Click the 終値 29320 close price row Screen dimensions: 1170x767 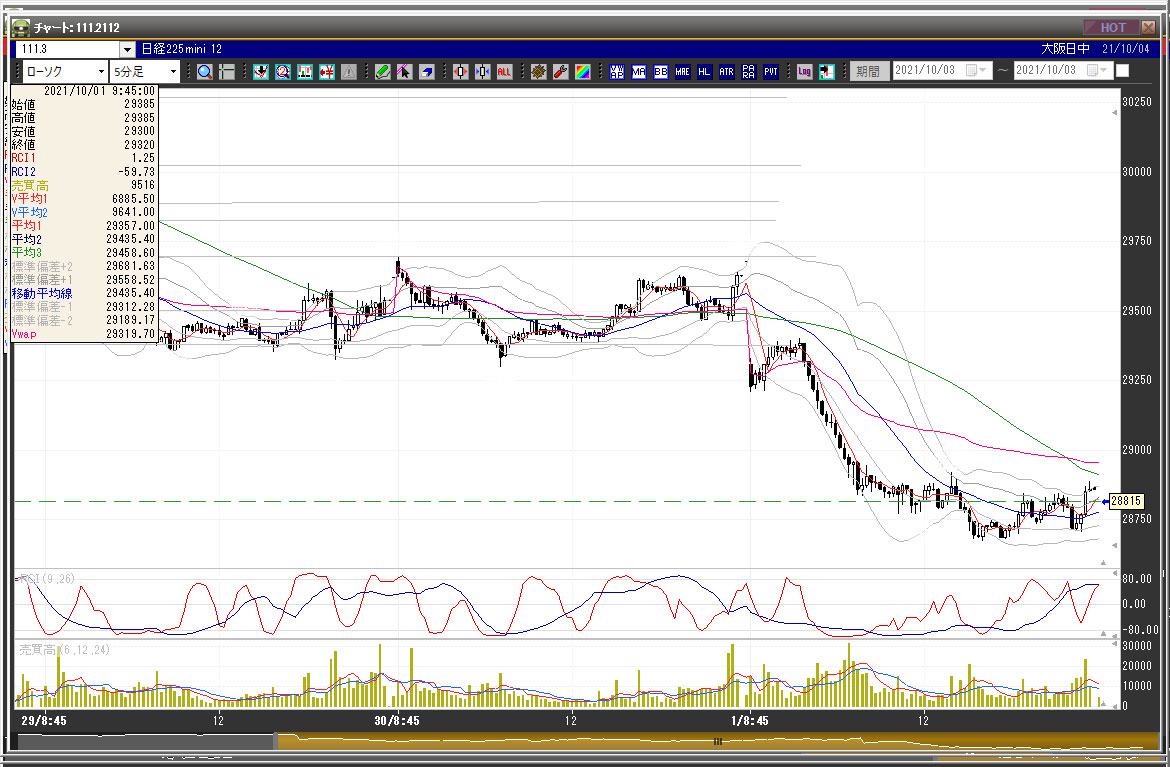coord(84,145)
